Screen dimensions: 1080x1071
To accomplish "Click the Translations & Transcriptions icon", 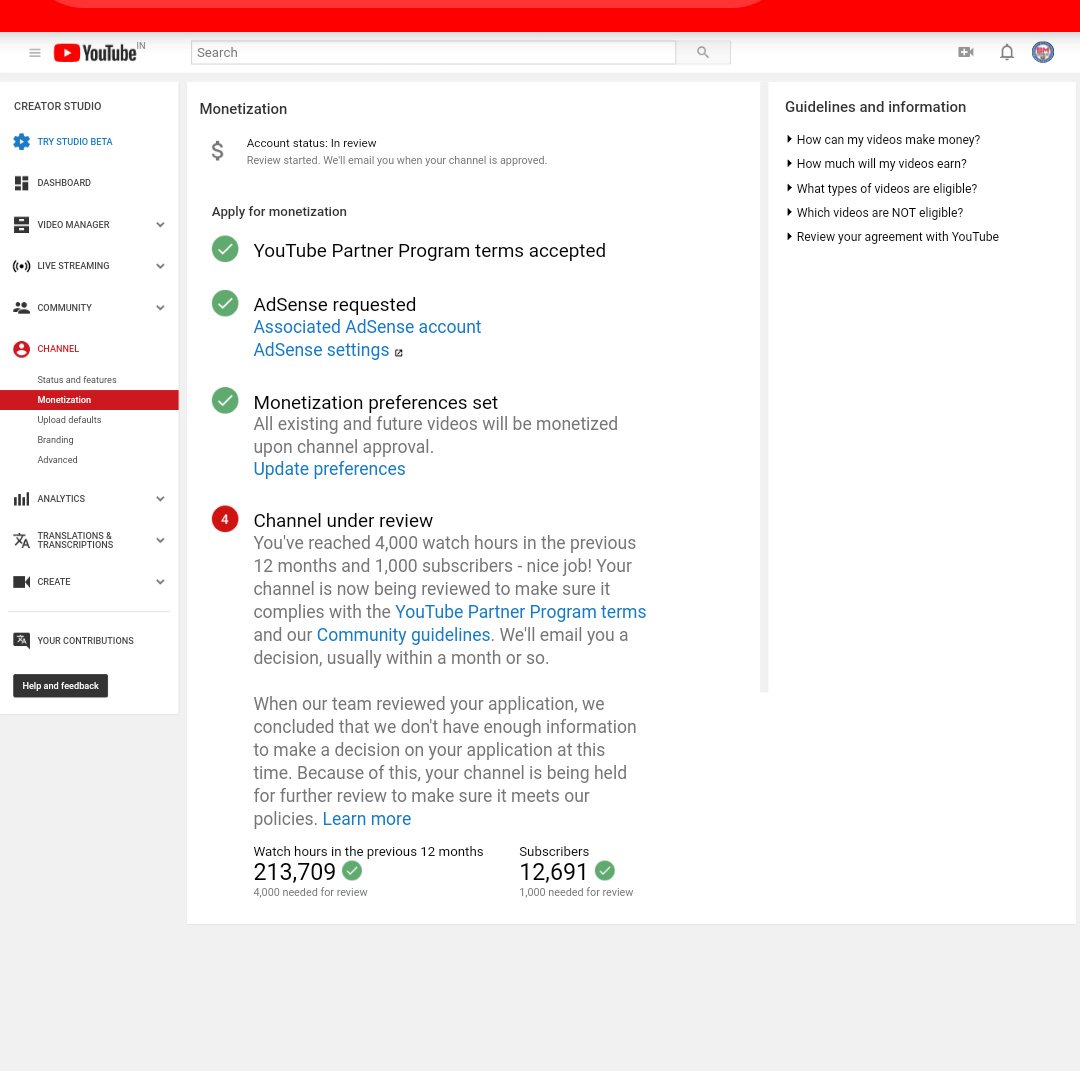I will coord(21,541).
